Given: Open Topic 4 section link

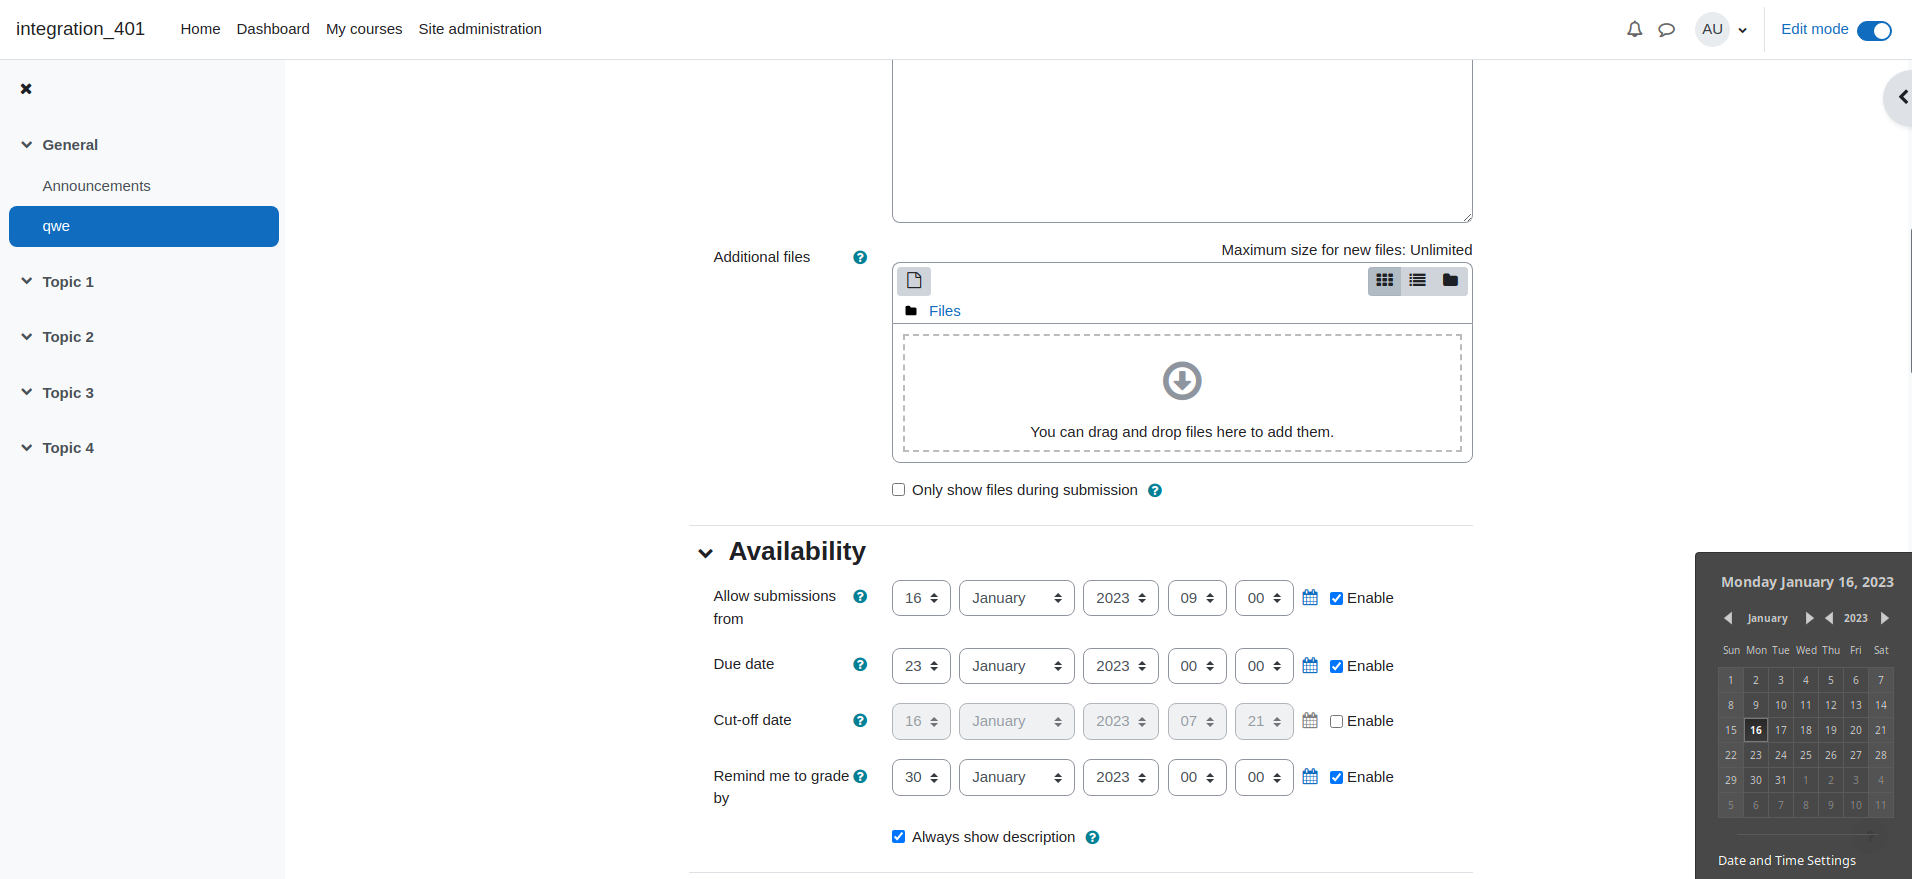Looking at the screenshot, I should [x=68, y=448].
